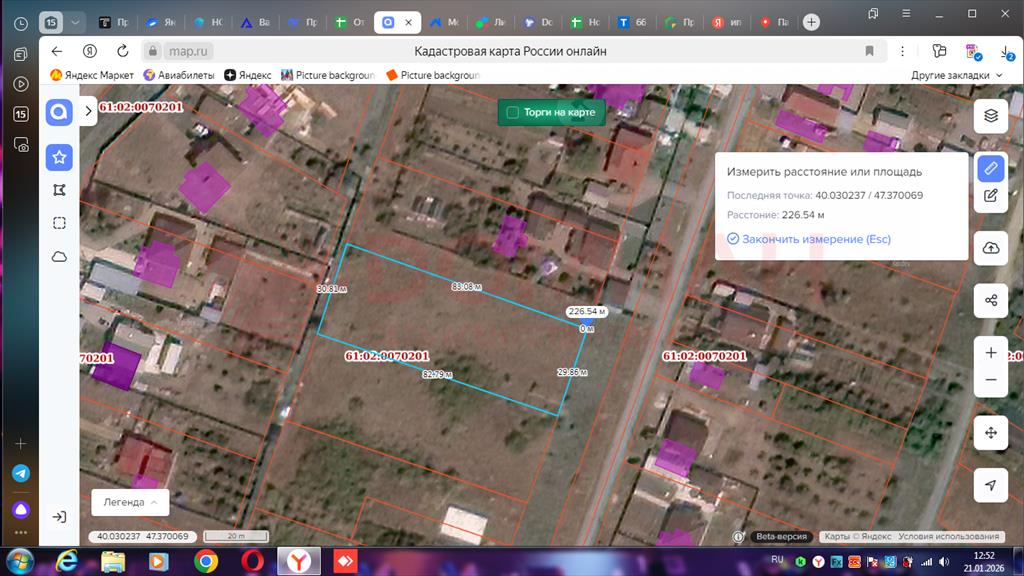
Task: Open favorites with the star icon
Action: 59,157
